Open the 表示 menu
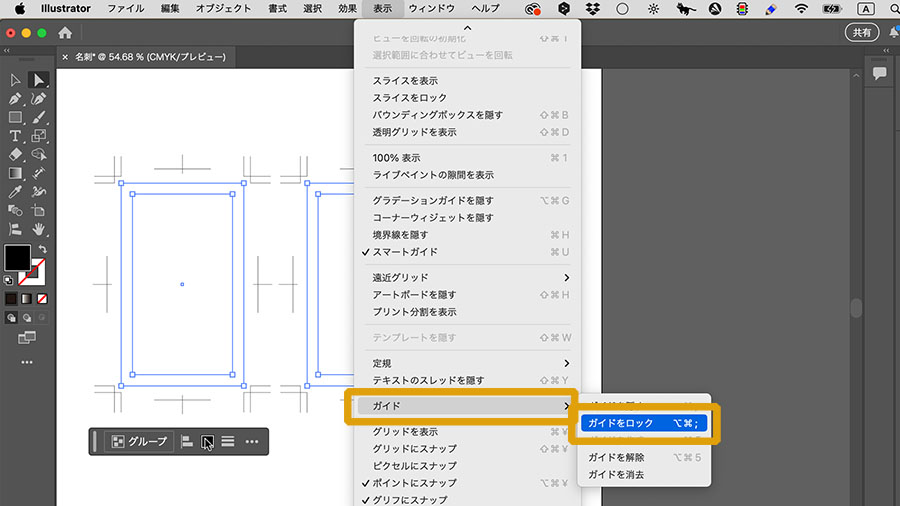 click(x=382, y=9)
